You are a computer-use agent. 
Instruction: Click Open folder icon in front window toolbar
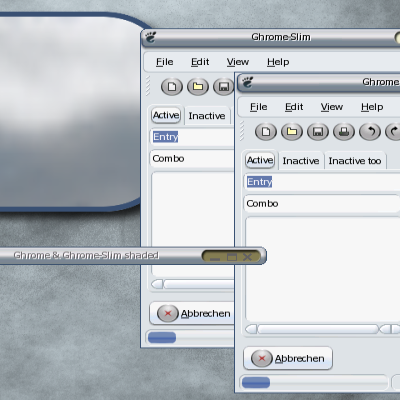(x=292, y=132)
